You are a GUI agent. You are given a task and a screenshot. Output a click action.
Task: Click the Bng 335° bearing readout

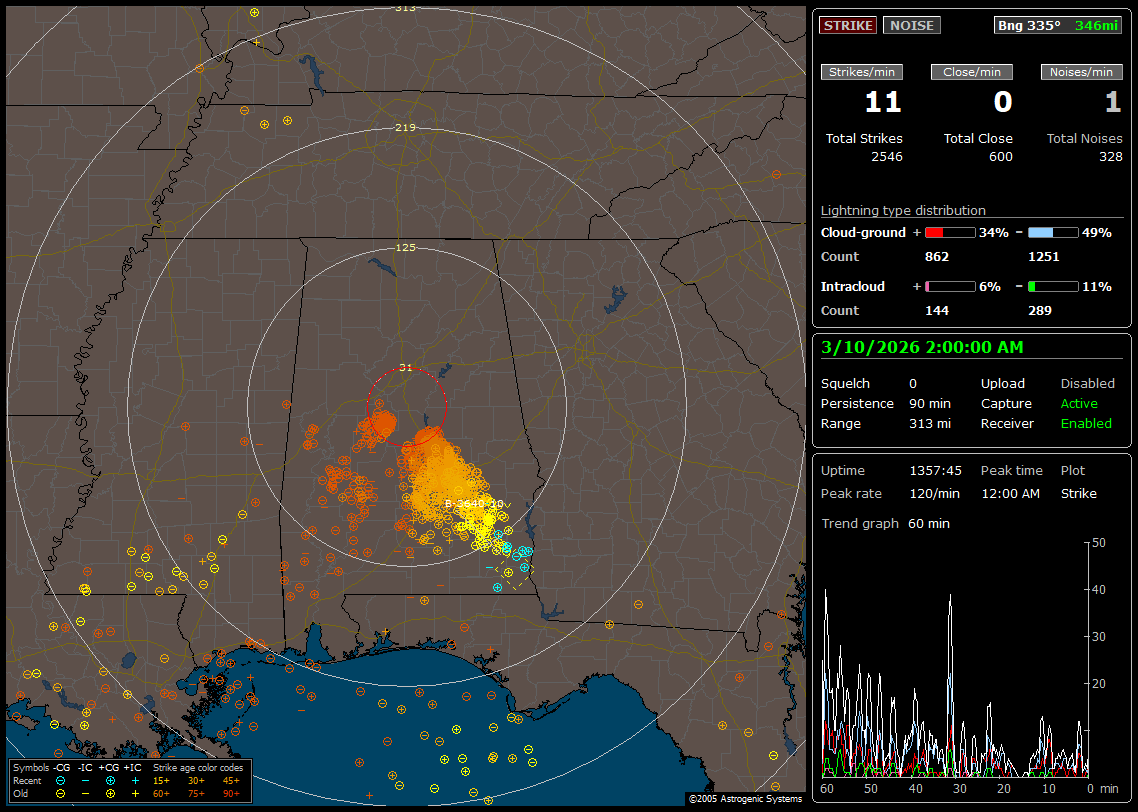[x=1029, y=26]
